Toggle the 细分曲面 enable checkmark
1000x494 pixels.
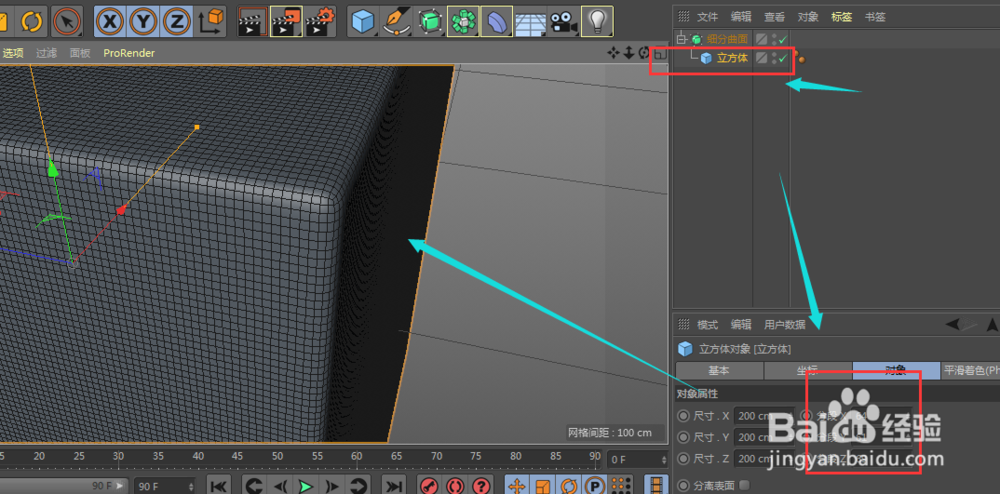[783, 40]
